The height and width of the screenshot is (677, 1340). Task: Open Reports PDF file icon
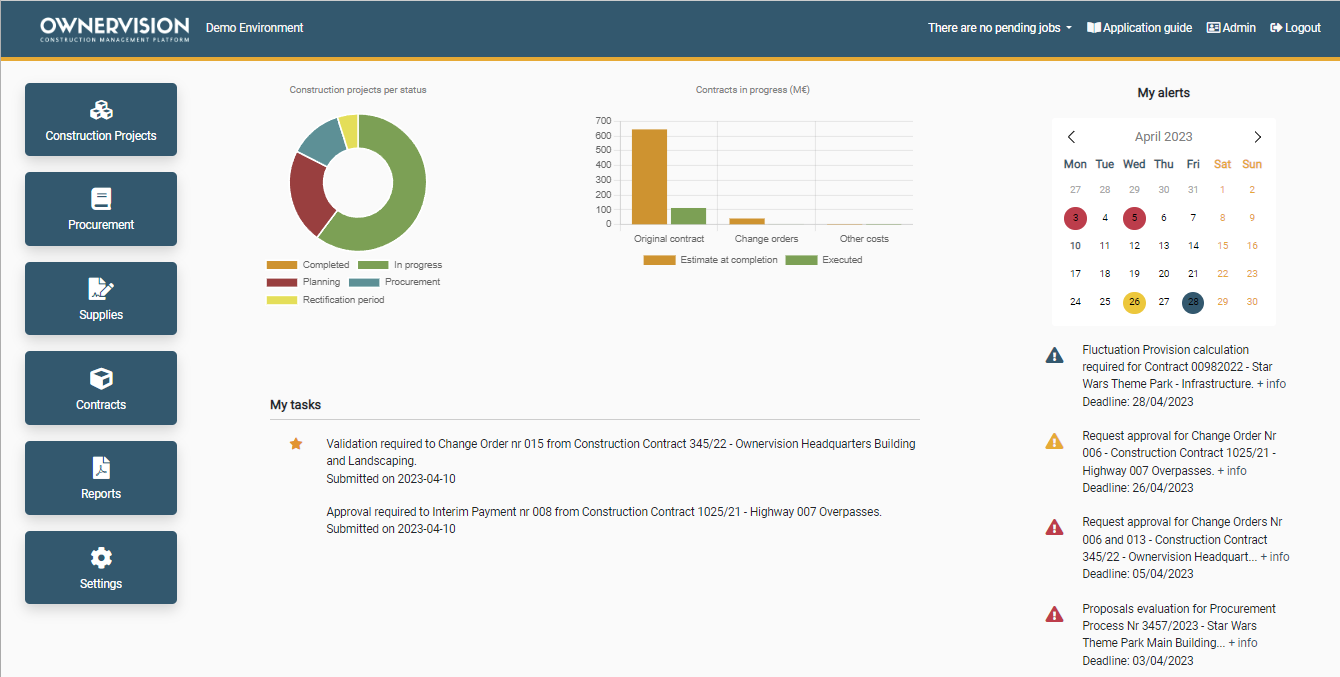coord(101,468)
